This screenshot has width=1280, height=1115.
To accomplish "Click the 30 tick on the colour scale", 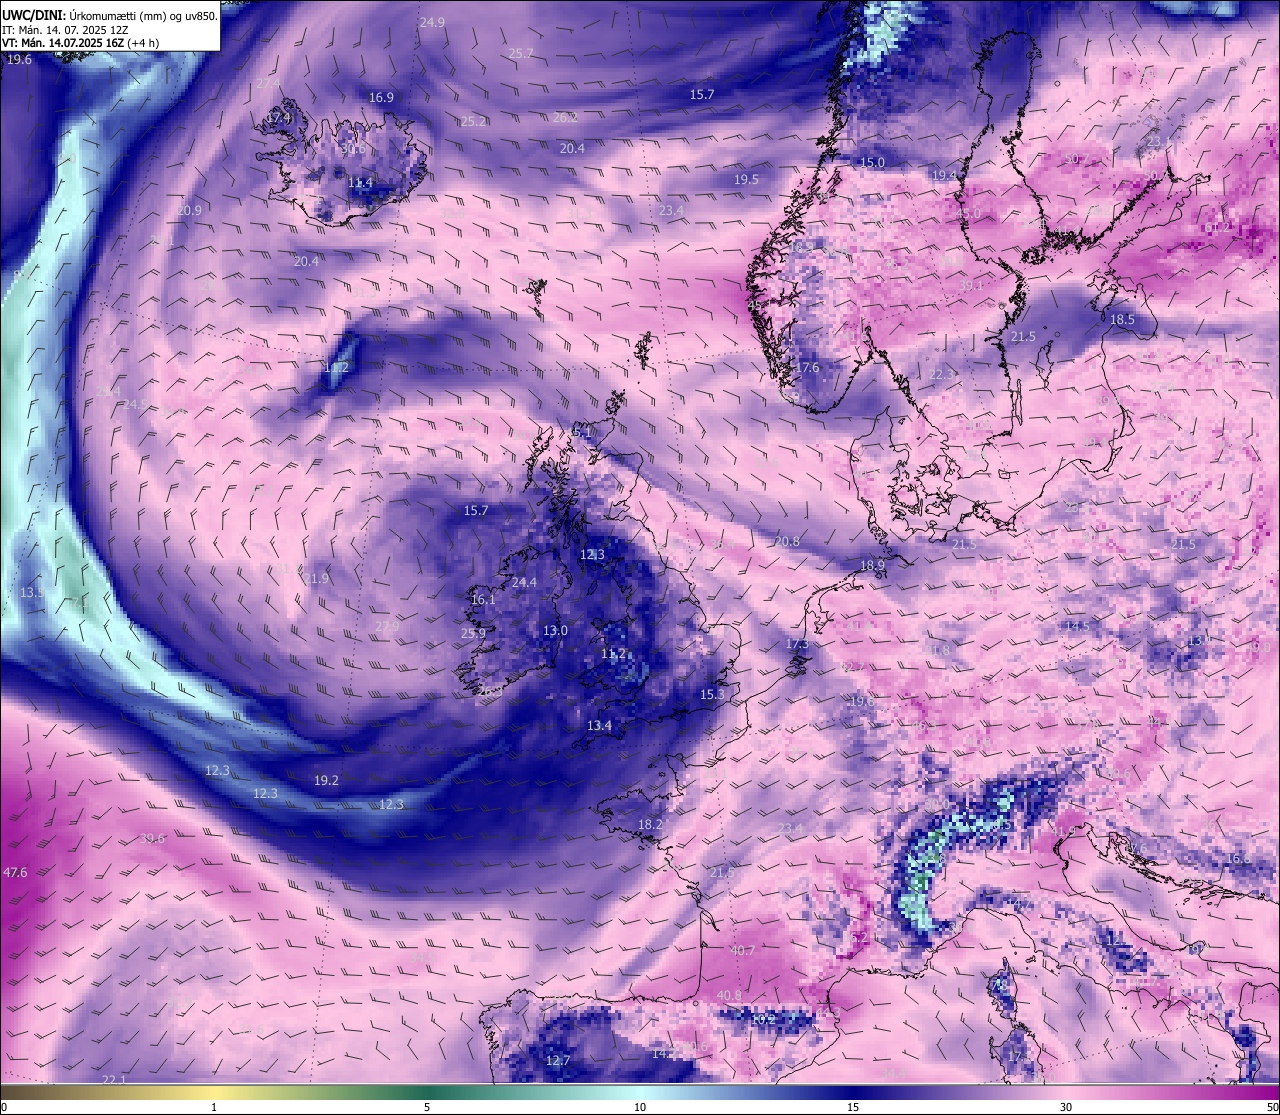I will (1066, 1107).
